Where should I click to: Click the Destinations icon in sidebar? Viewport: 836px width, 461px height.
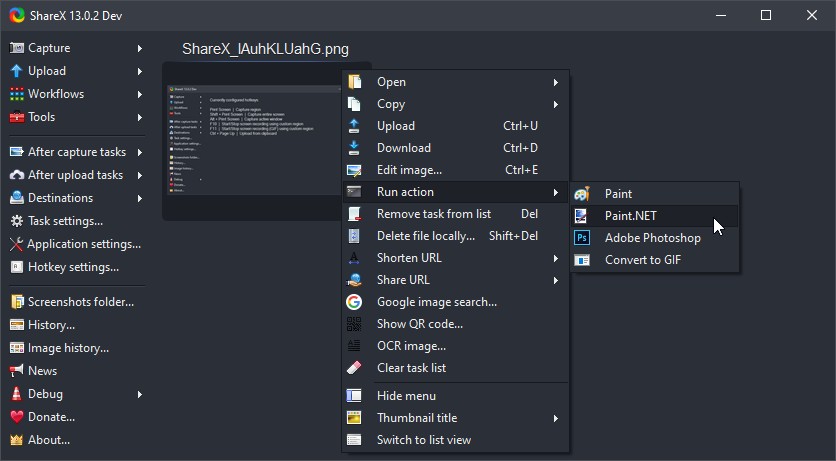click(17, 198)
